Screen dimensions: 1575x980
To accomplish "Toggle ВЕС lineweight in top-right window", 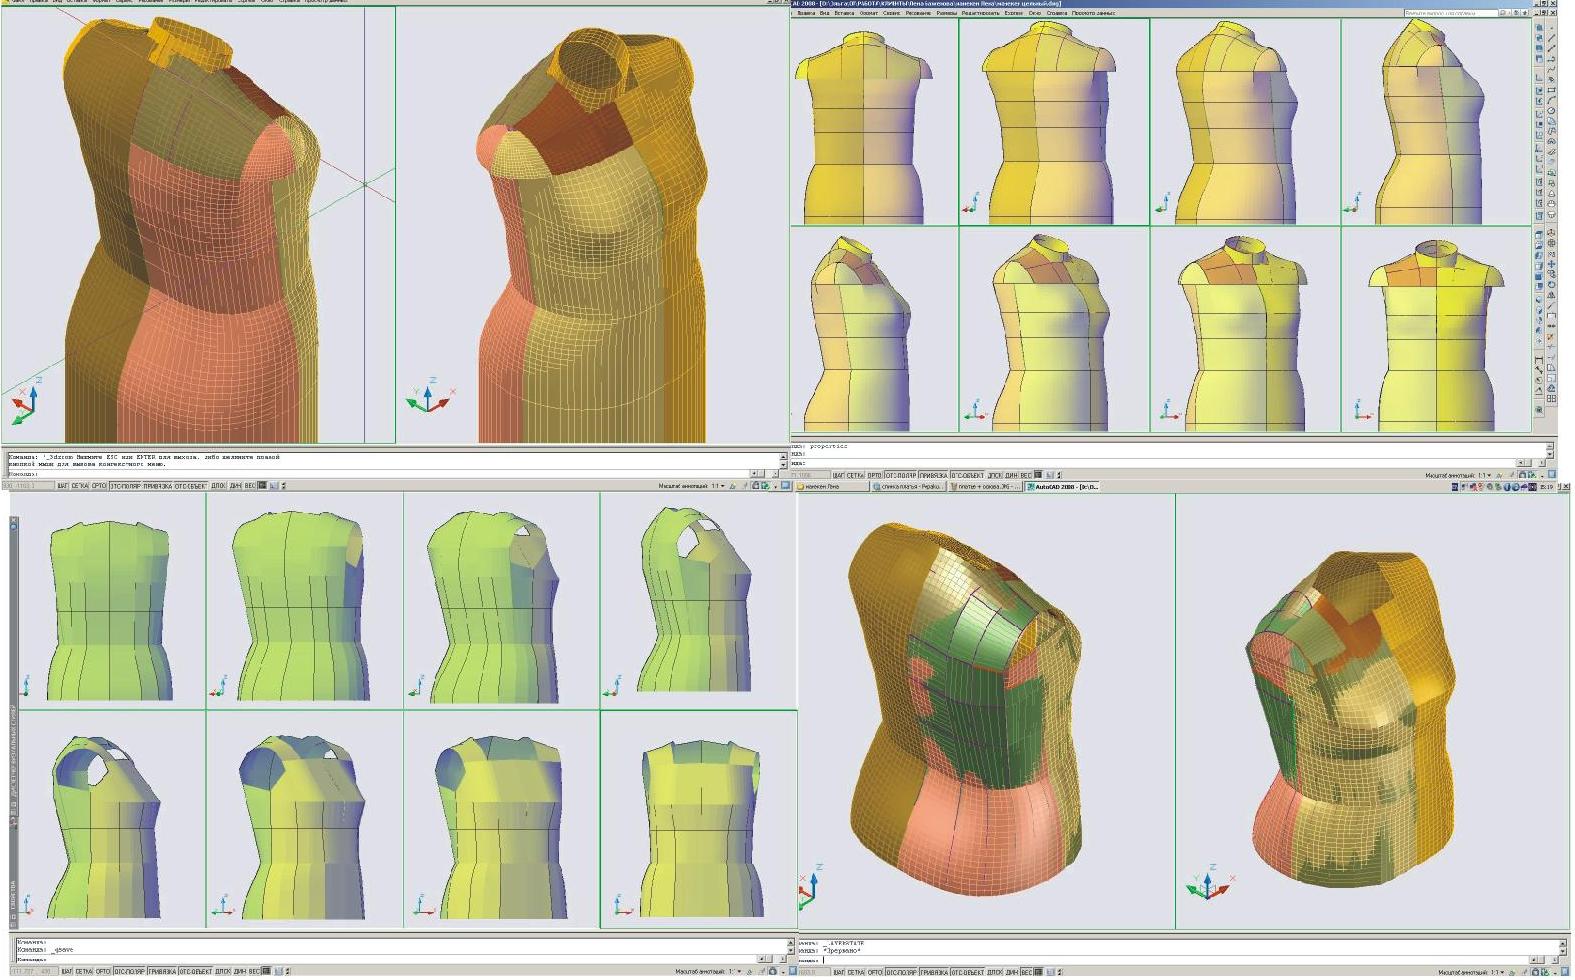I will (x=1026, y=475).
